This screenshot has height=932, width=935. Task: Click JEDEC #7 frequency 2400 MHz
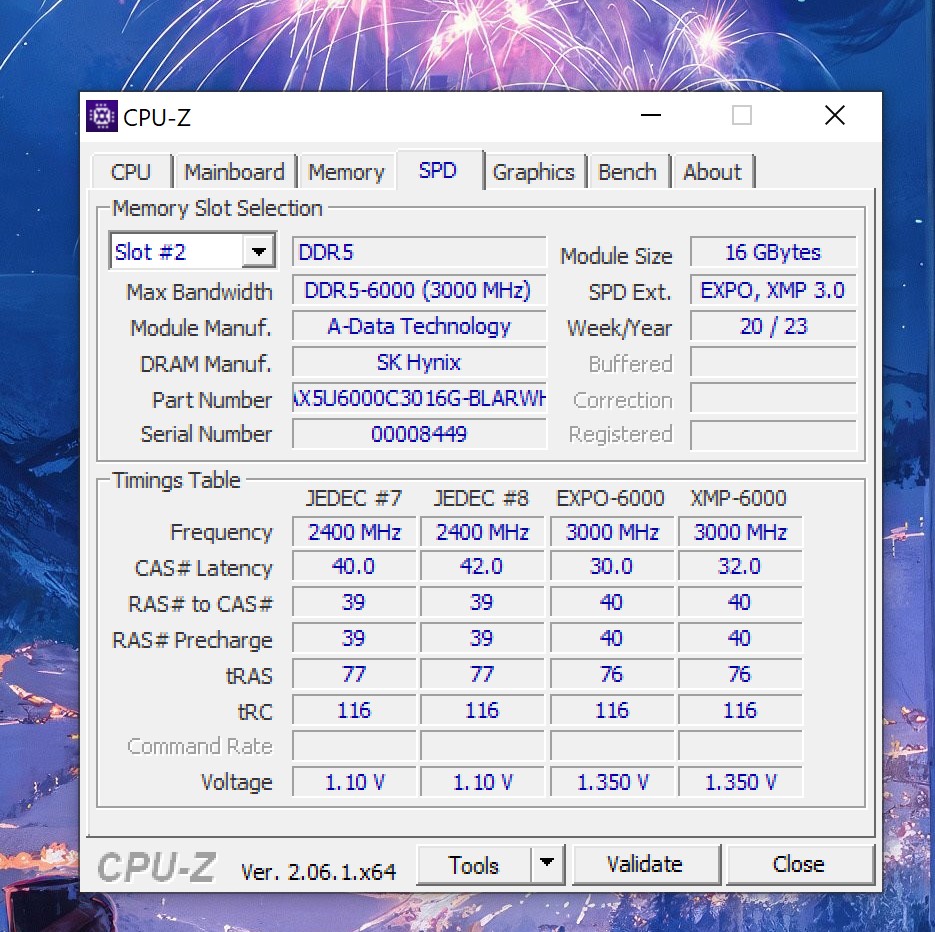(x=354, y=532)
